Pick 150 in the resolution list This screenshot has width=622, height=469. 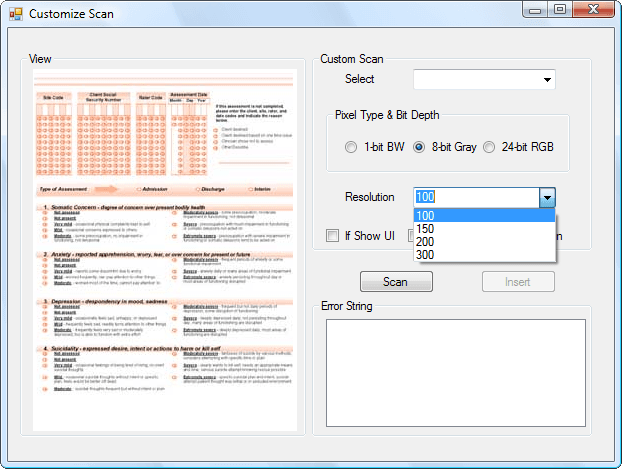click(484, 229)
